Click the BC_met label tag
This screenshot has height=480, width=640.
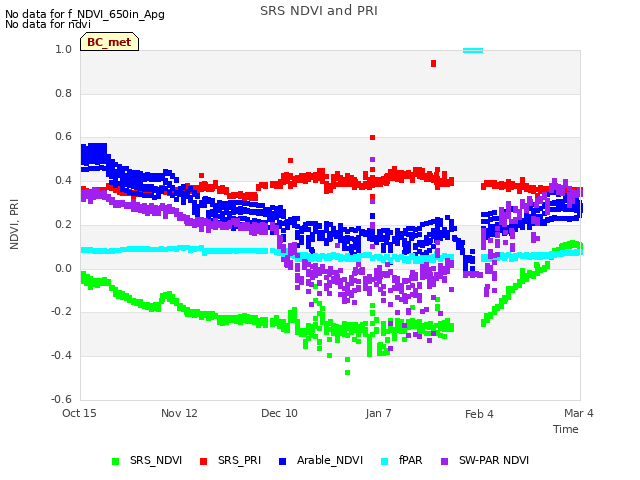[x=109, y=42]
